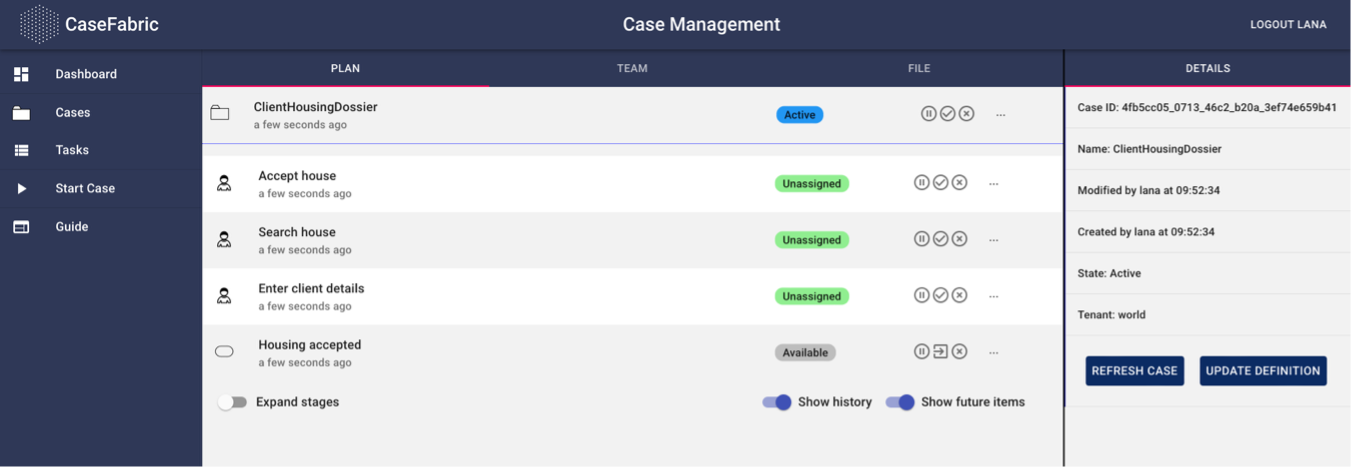Click terminate X icon for Search house
The width and height of the screenshot is (1353, 470).
click(x=959, y=239)
